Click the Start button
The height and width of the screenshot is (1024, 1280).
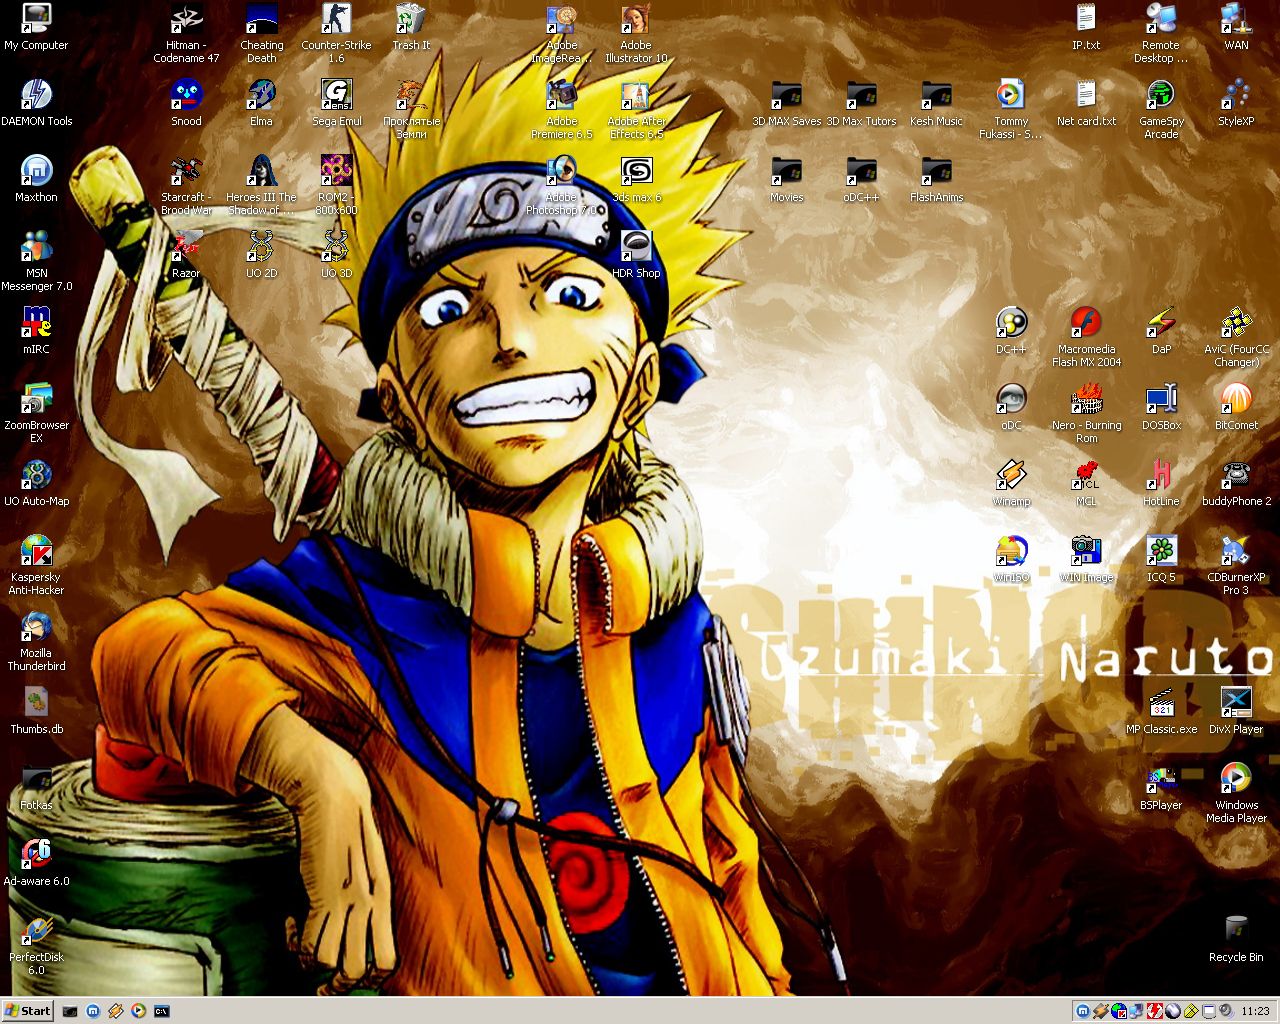click(28, 1011)
